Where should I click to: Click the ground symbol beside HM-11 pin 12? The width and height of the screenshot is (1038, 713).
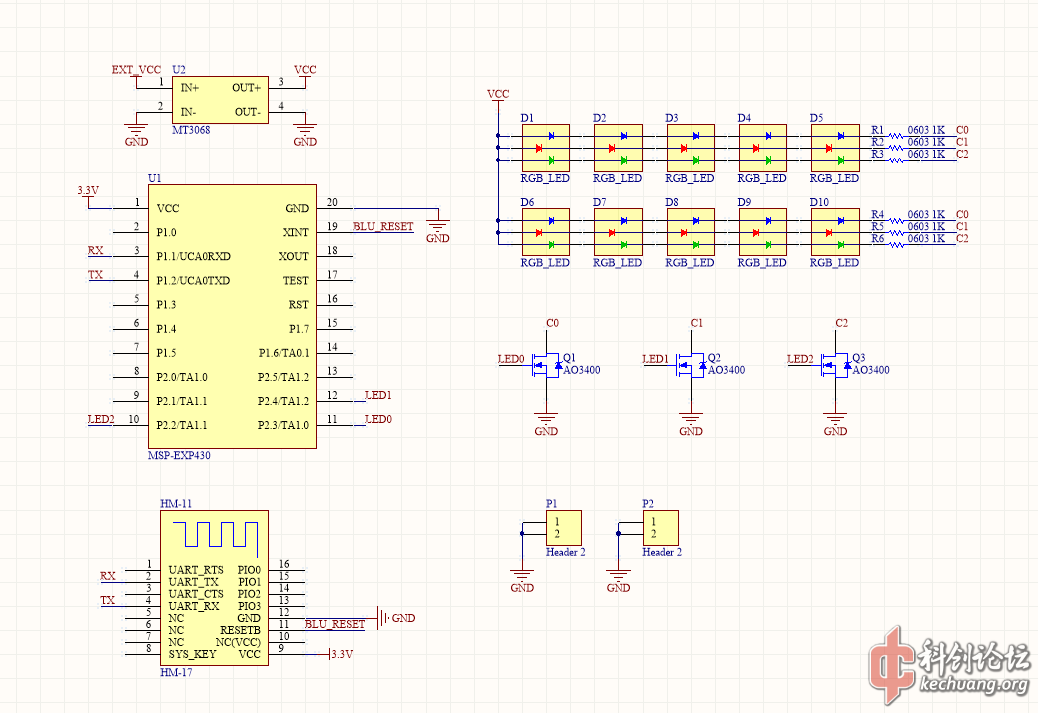click(x=383, y=618)
